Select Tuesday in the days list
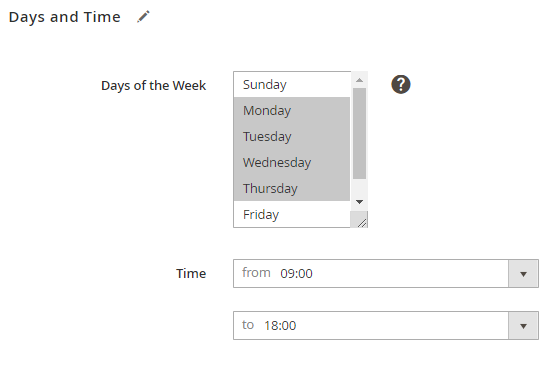Screen dimensions: 550x368 (292, 136)
